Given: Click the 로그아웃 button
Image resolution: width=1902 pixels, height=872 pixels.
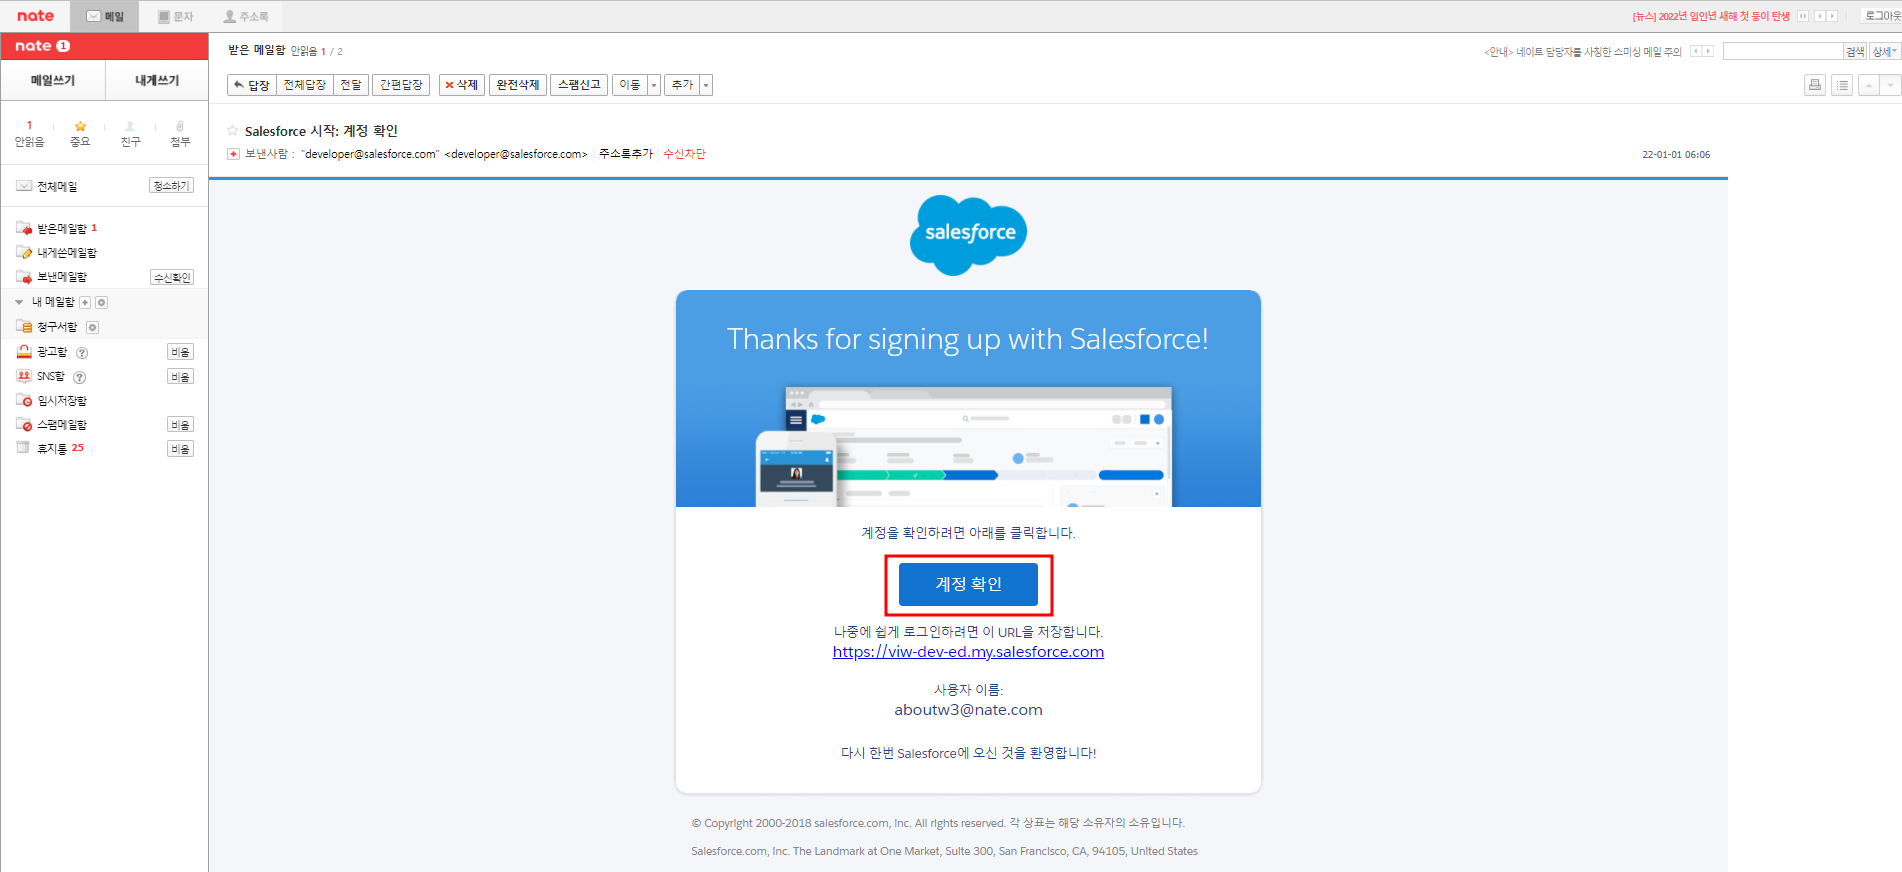Looking at the screenshot, I should point(1882,16).
